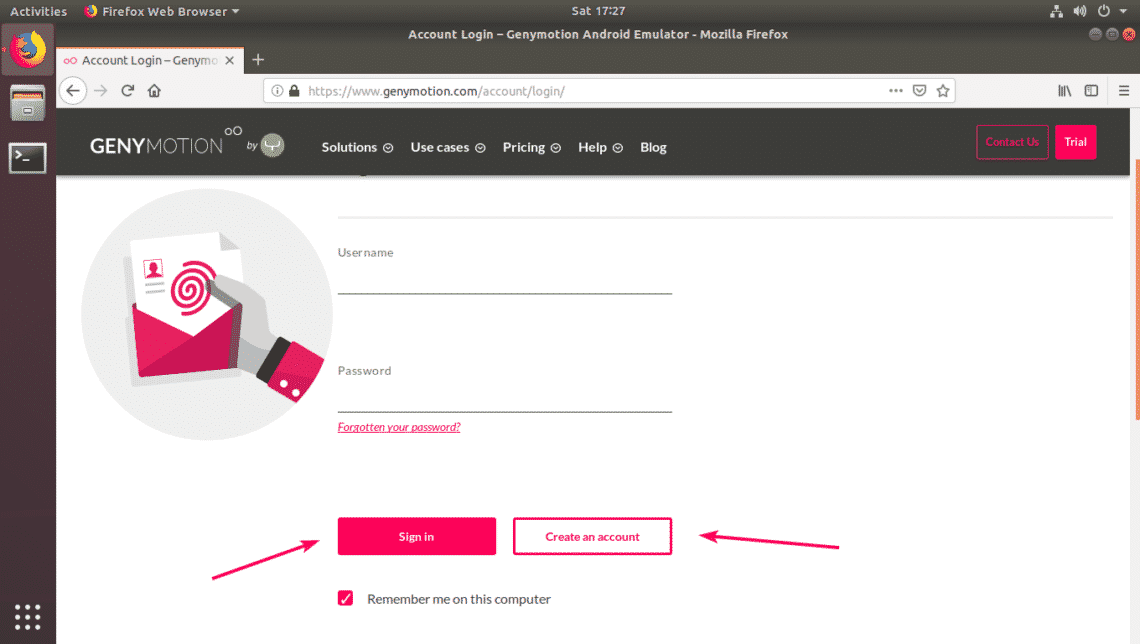Expand the Use cases dropdown menu
The image size is (1140, 644).
coord(447,147)
